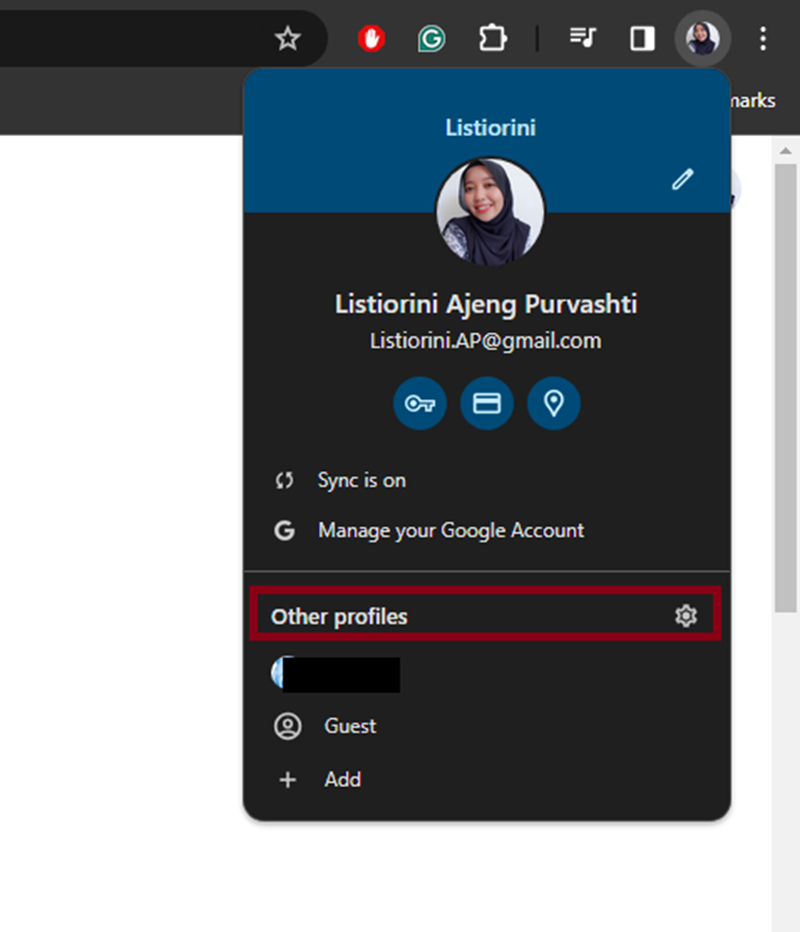Open the Extensions puzzle piece menu
Screen dimensions: 800x932
492,39
